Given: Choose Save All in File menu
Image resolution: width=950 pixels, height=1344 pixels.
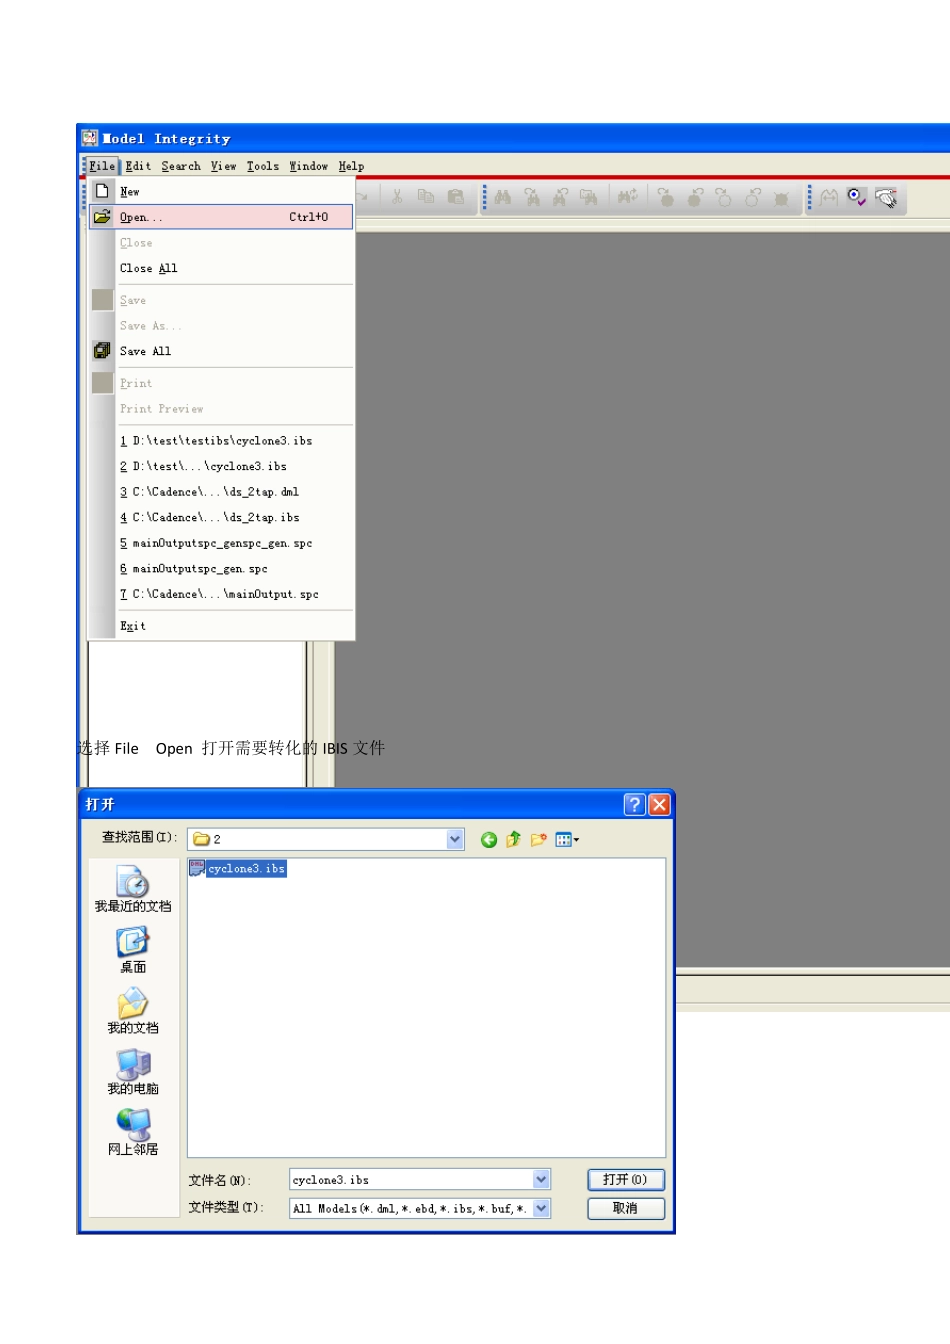Looking at the screenshot, I should (221, 351).
